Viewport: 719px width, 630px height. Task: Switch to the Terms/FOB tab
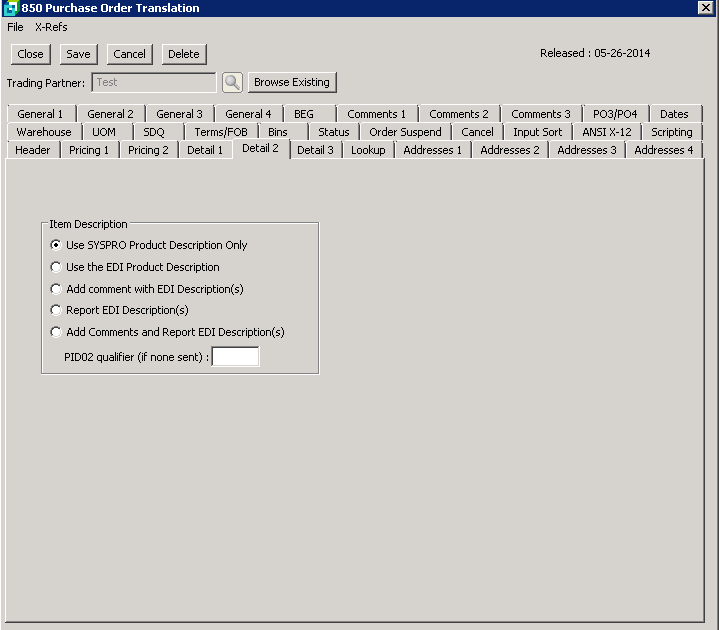point(221,132)
